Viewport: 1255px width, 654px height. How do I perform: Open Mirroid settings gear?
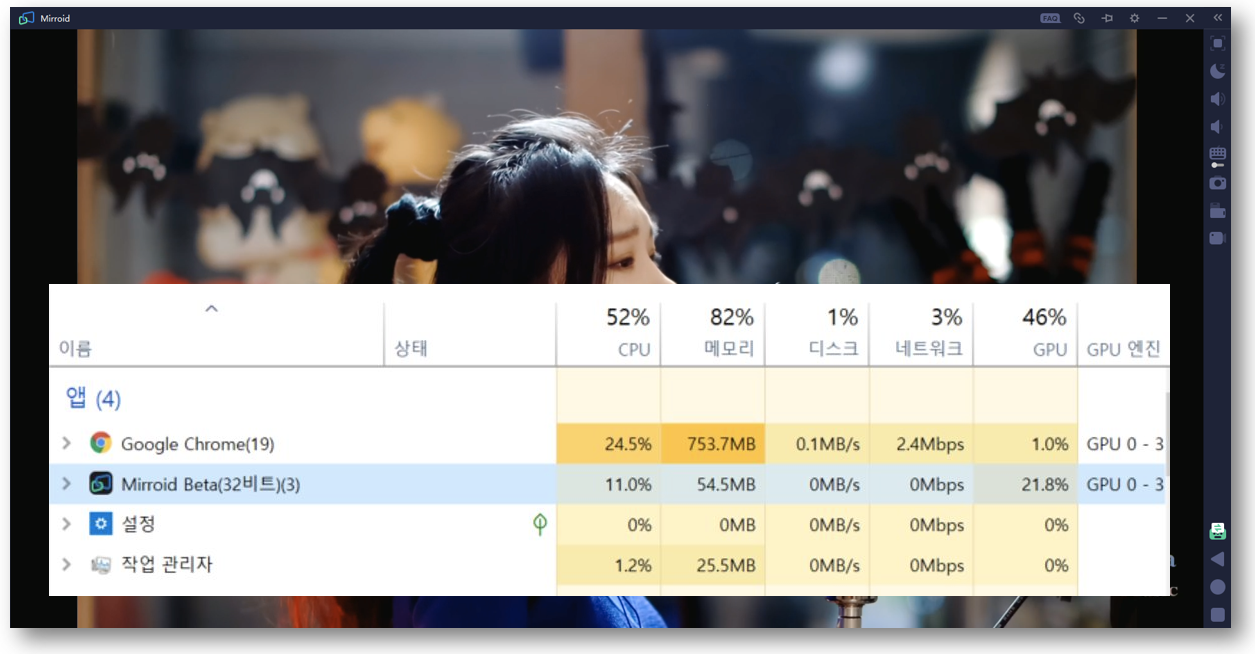(1134, 18)
